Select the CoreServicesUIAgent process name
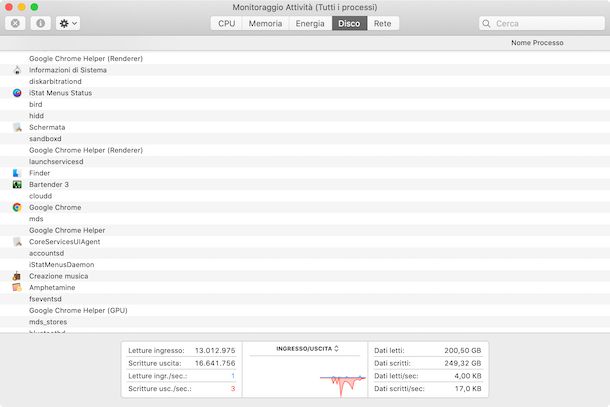The image size is (610, 407). coord(65,242)
